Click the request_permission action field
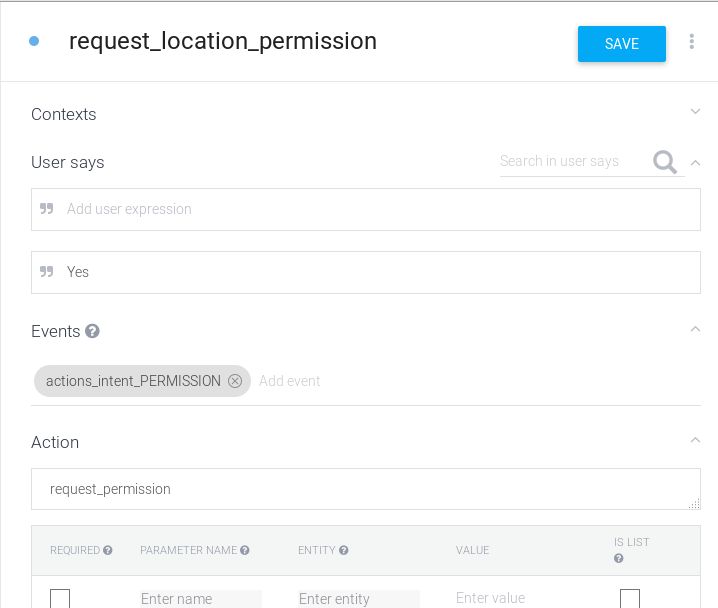Screen dimensions: 718x608 pos(365,489)
